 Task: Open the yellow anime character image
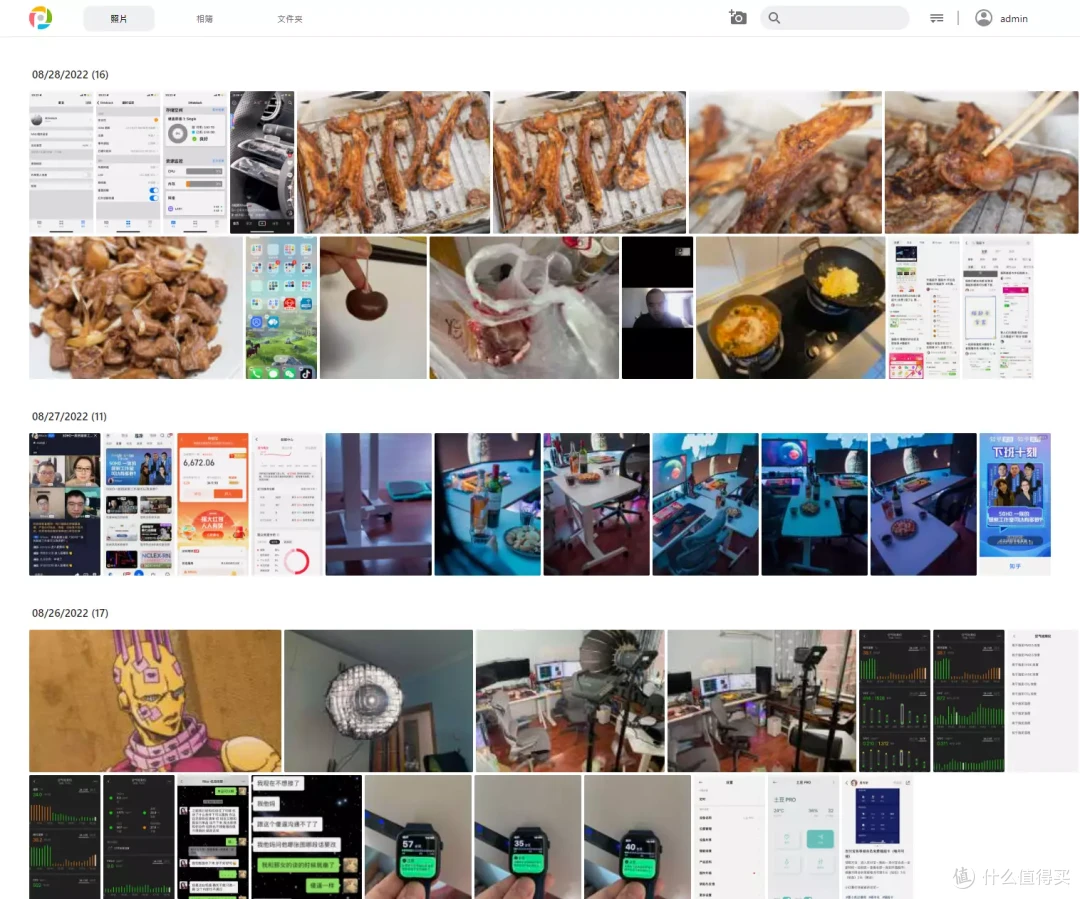click(155, 701)
